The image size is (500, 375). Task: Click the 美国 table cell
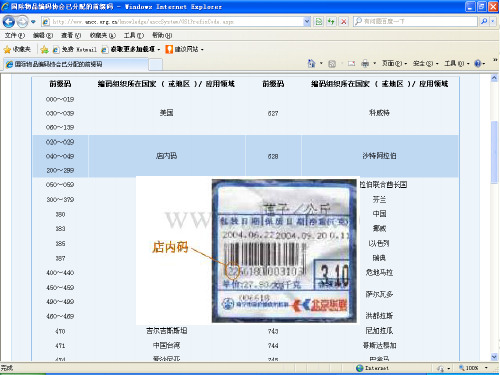click(166, 113)
